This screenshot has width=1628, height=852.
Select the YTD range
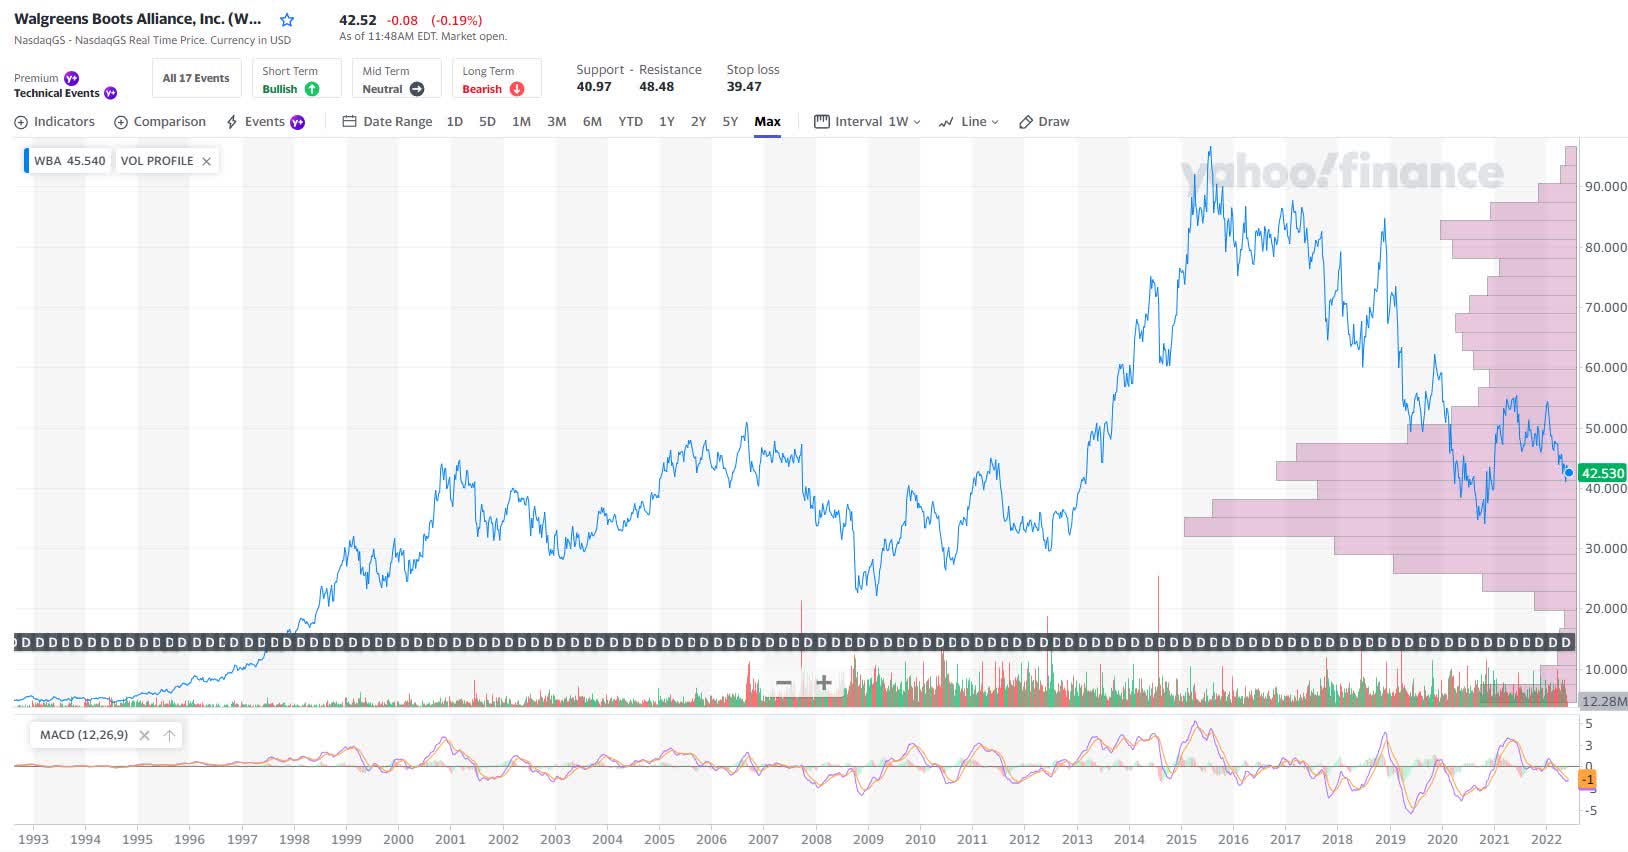pos(630,122)
